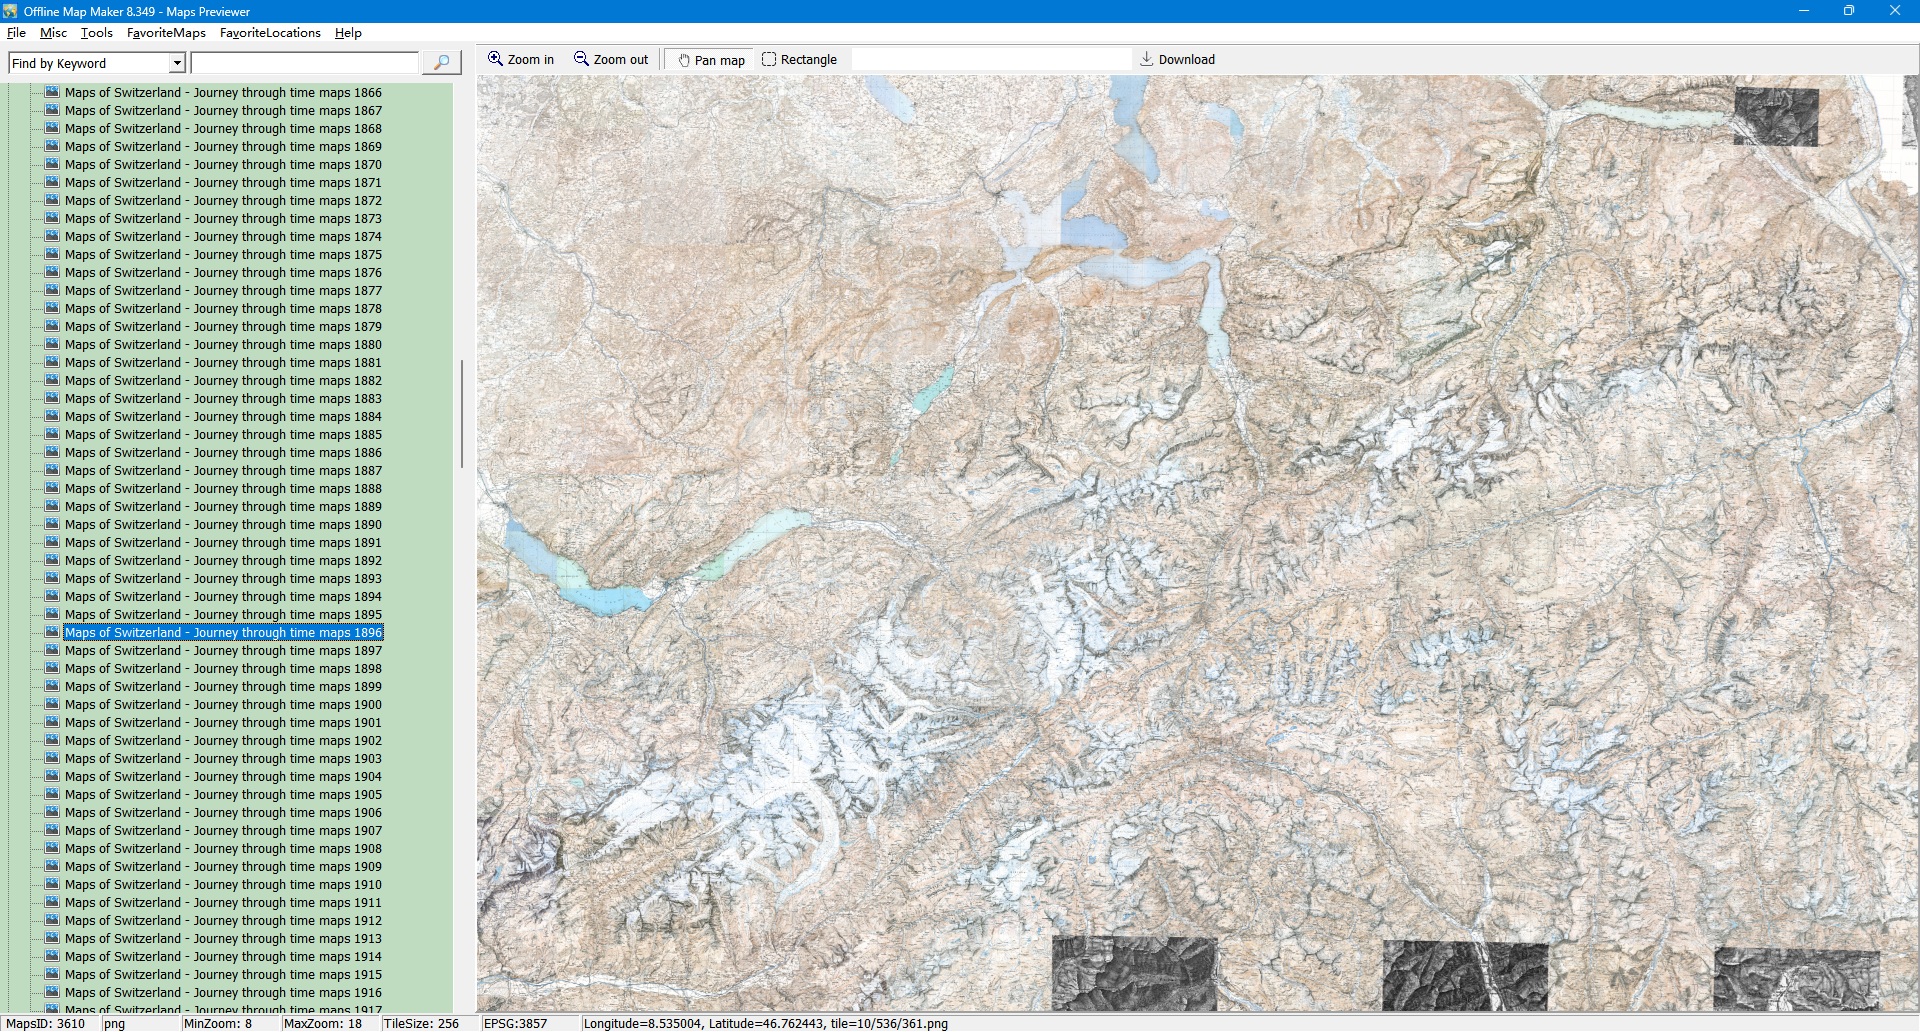Select the Zoom out tool
The height and width of the screenshot is (1032, 1920).
coord(610,60)
